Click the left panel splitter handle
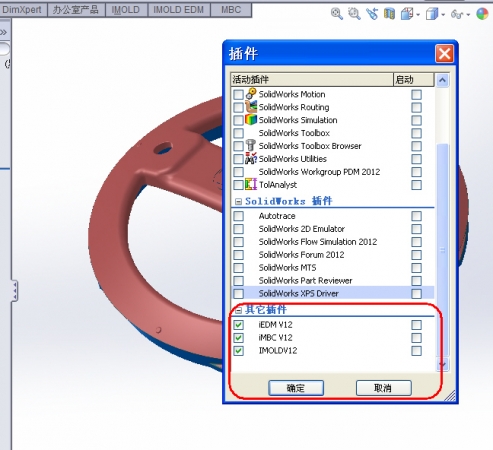This screenshot has width=493, height=450. pos(14,291)
